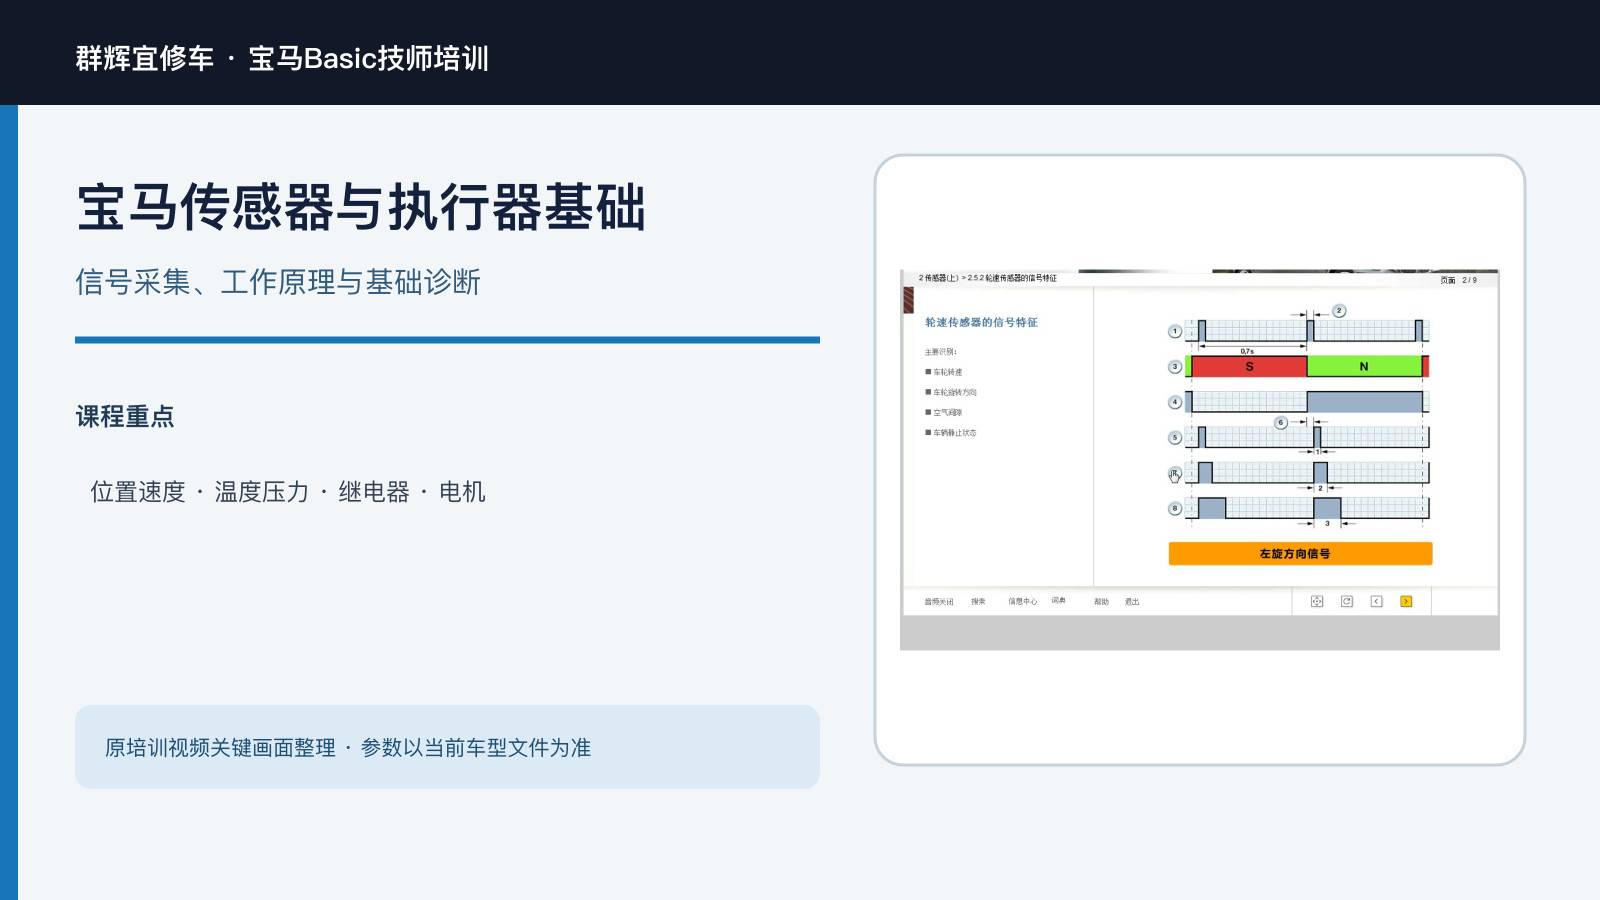1600x900 pixels.
Task: Click the note 原培训视频关键画面整理
Action: pyautogui.click(x=220, y=748)
